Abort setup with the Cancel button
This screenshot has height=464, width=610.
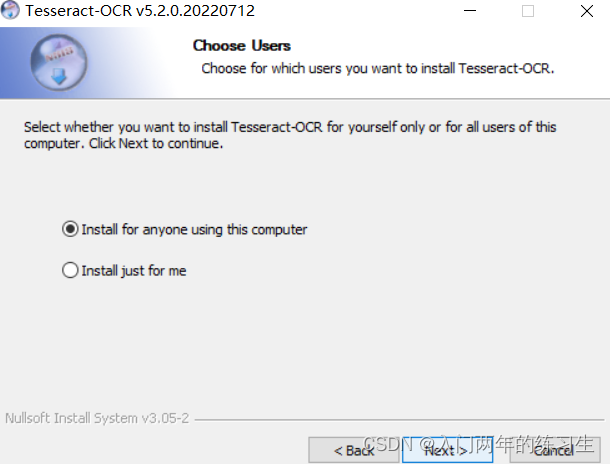pyautogui.click(x=555, y=450)
